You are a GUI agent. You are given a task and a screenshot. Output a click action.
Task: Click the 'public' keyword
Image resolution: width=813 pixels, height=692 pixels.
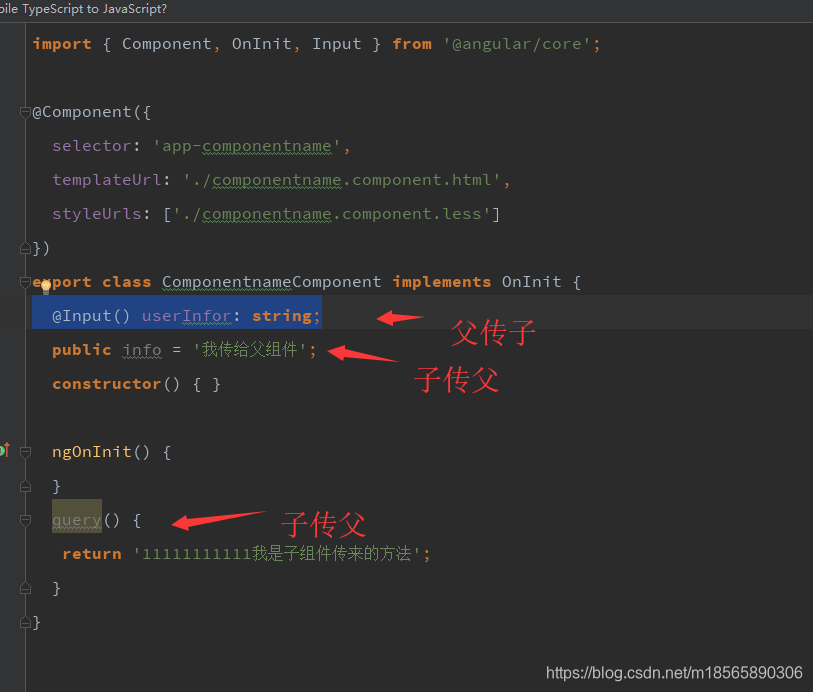[81, 350]
